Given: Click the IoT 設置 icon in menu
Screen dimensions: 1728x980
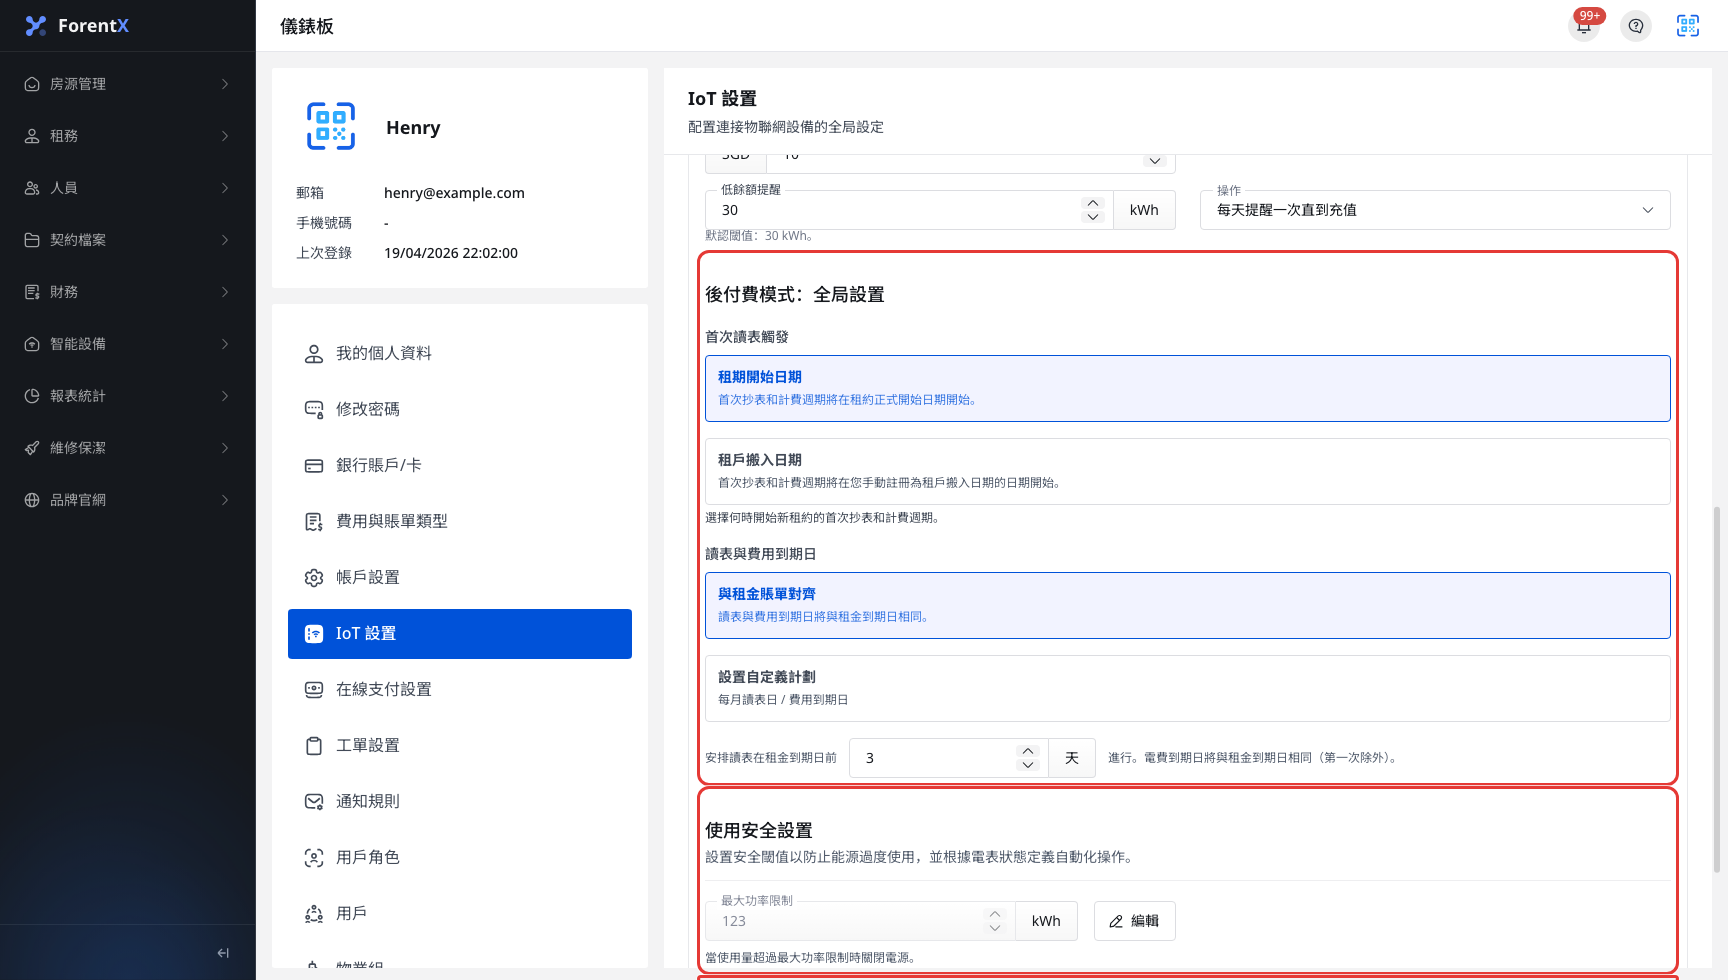Looking at the screenshot, I should [x=314, y=634].
